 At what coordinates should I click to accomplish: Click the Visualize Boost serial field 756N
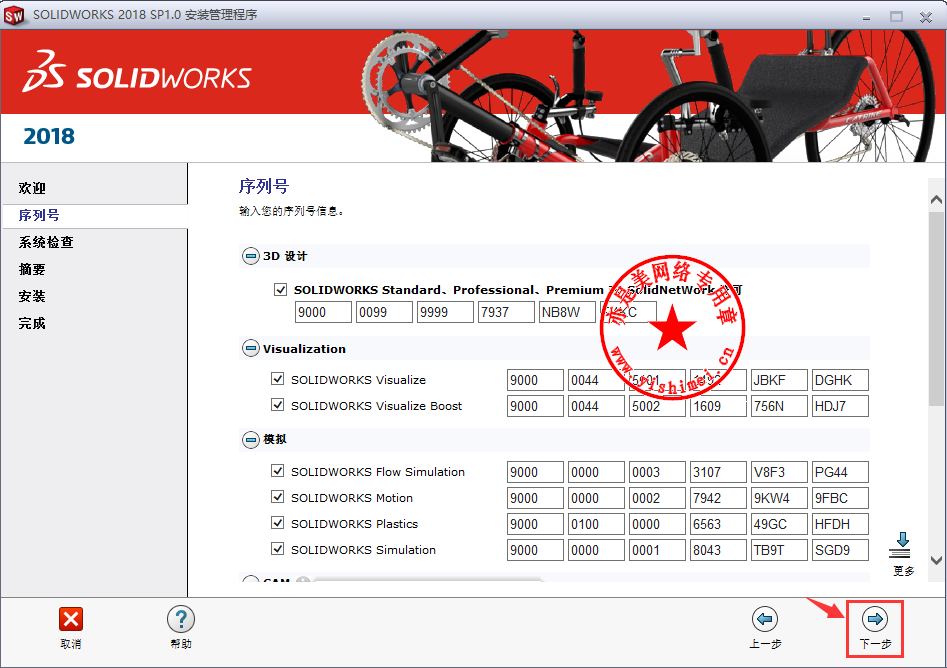coord(779,406)
